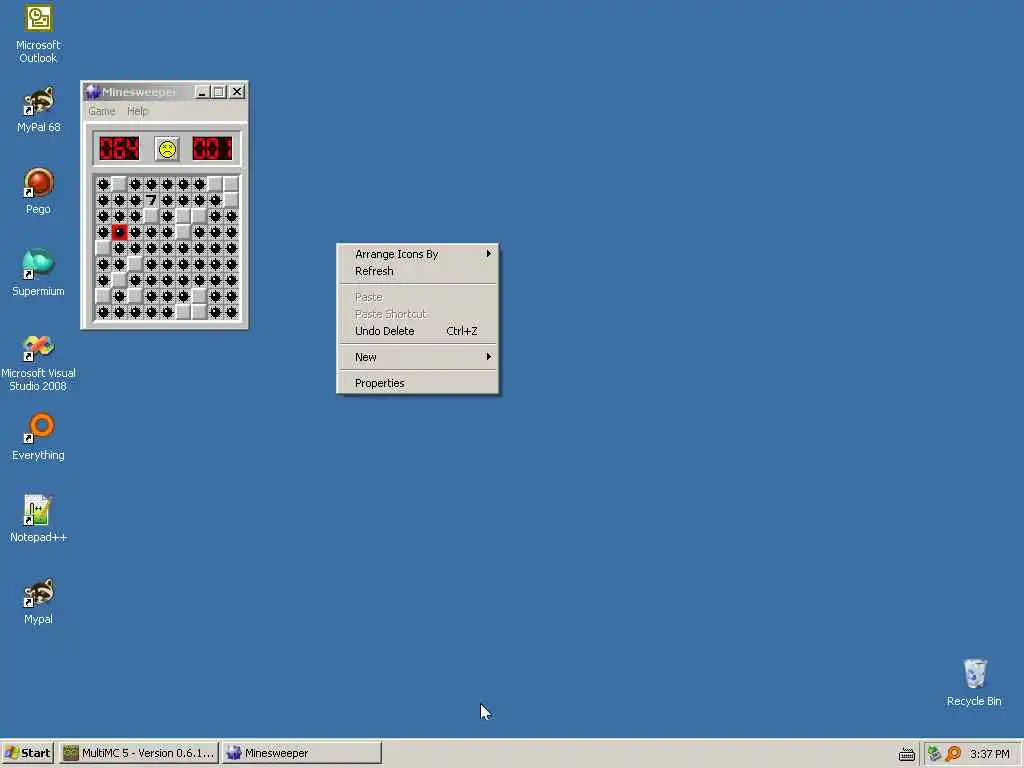The width and height of the screenshot is (1024, 768).
Task: Open the Game menu in Minesweeper
Action: tap(102, 111)
